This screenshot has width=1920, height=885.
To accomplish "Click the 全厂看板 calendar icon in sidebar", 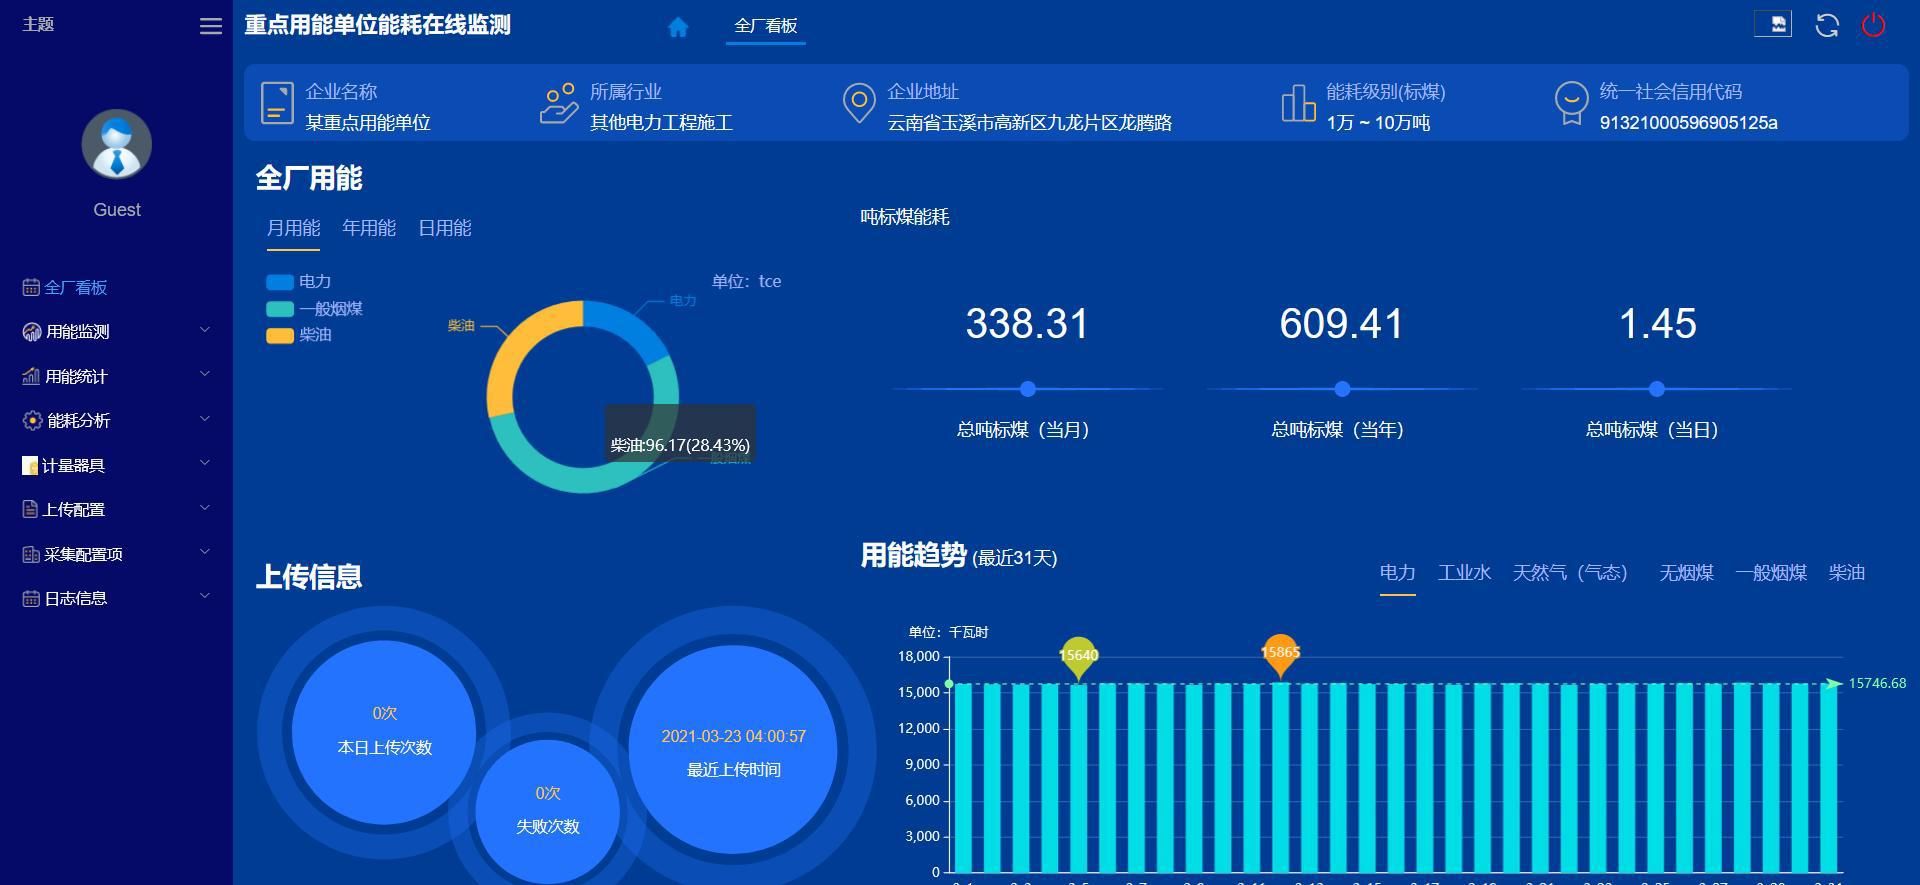I will point(31,288).
